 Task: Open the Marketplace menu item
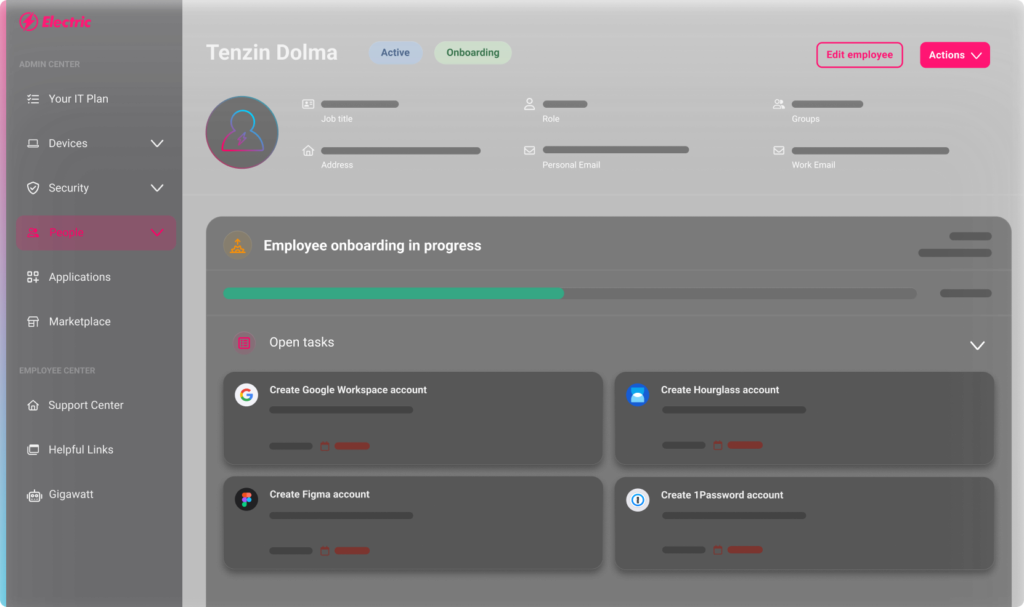point(79,322)
